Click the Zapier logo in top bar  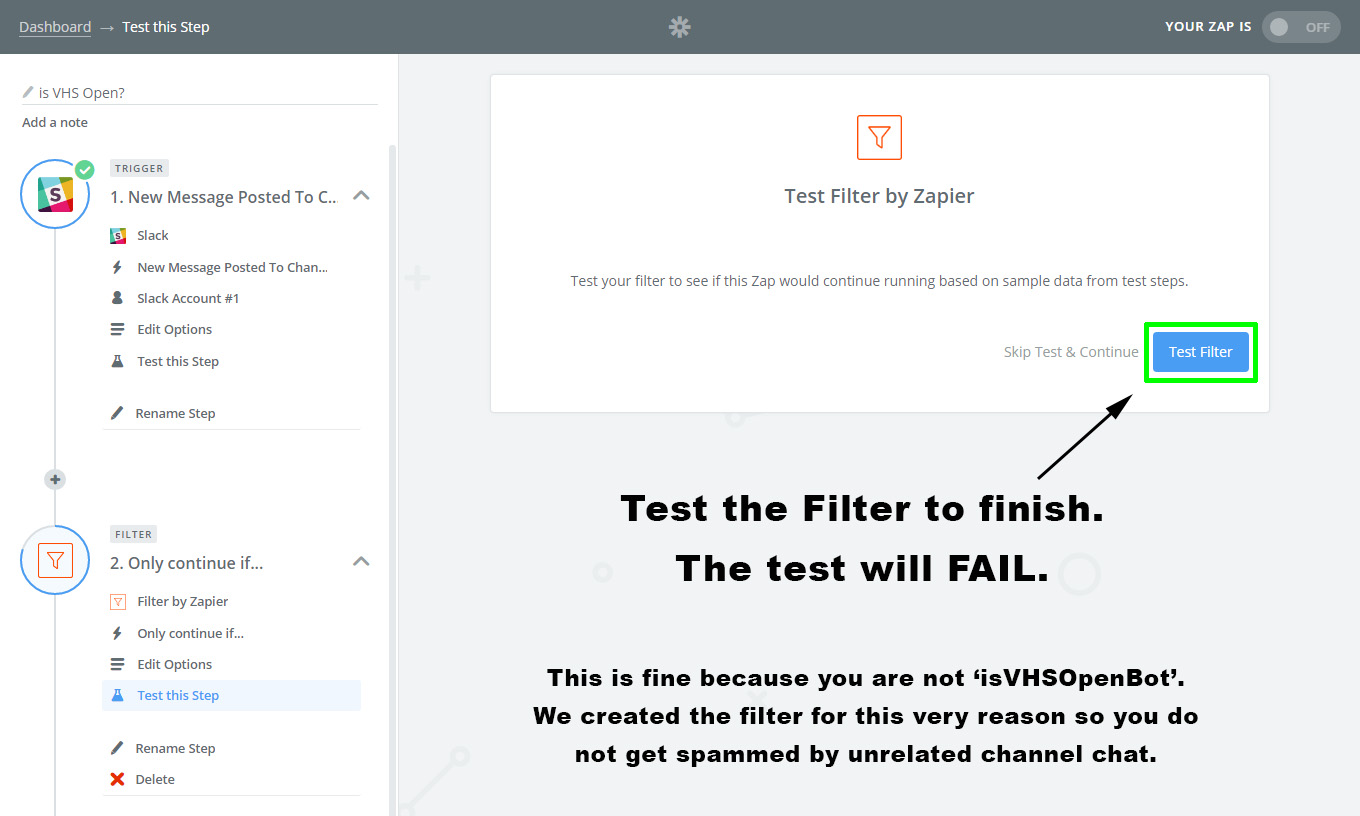click(x=680, y=27)
